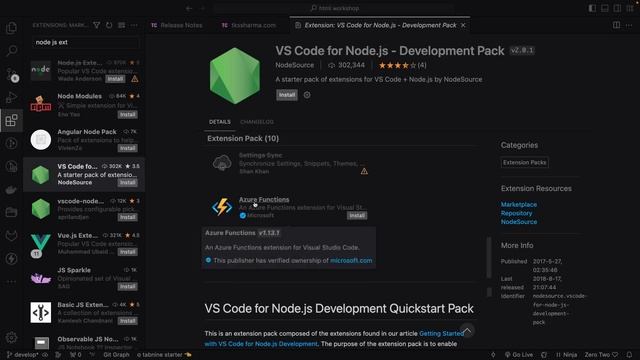
Task: Install the Development Pack main button
Action: pyautogui.click(x=287, y=95)
